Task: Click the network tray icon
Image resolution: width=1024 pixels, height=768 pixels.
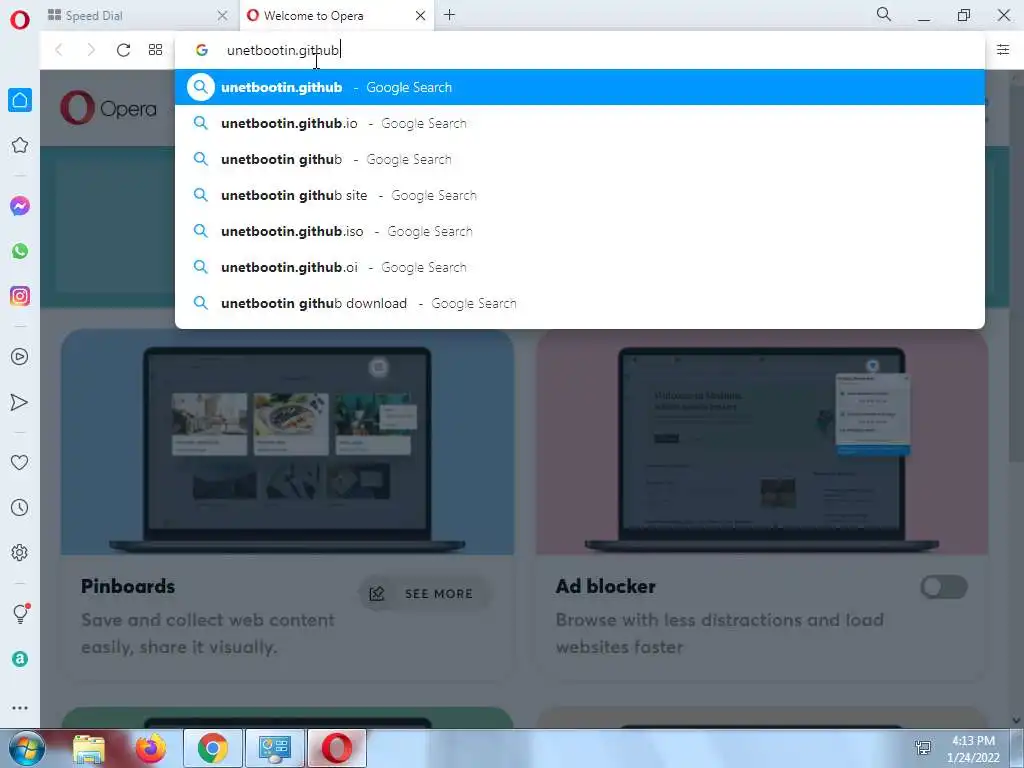Action: tap(923, 748)
